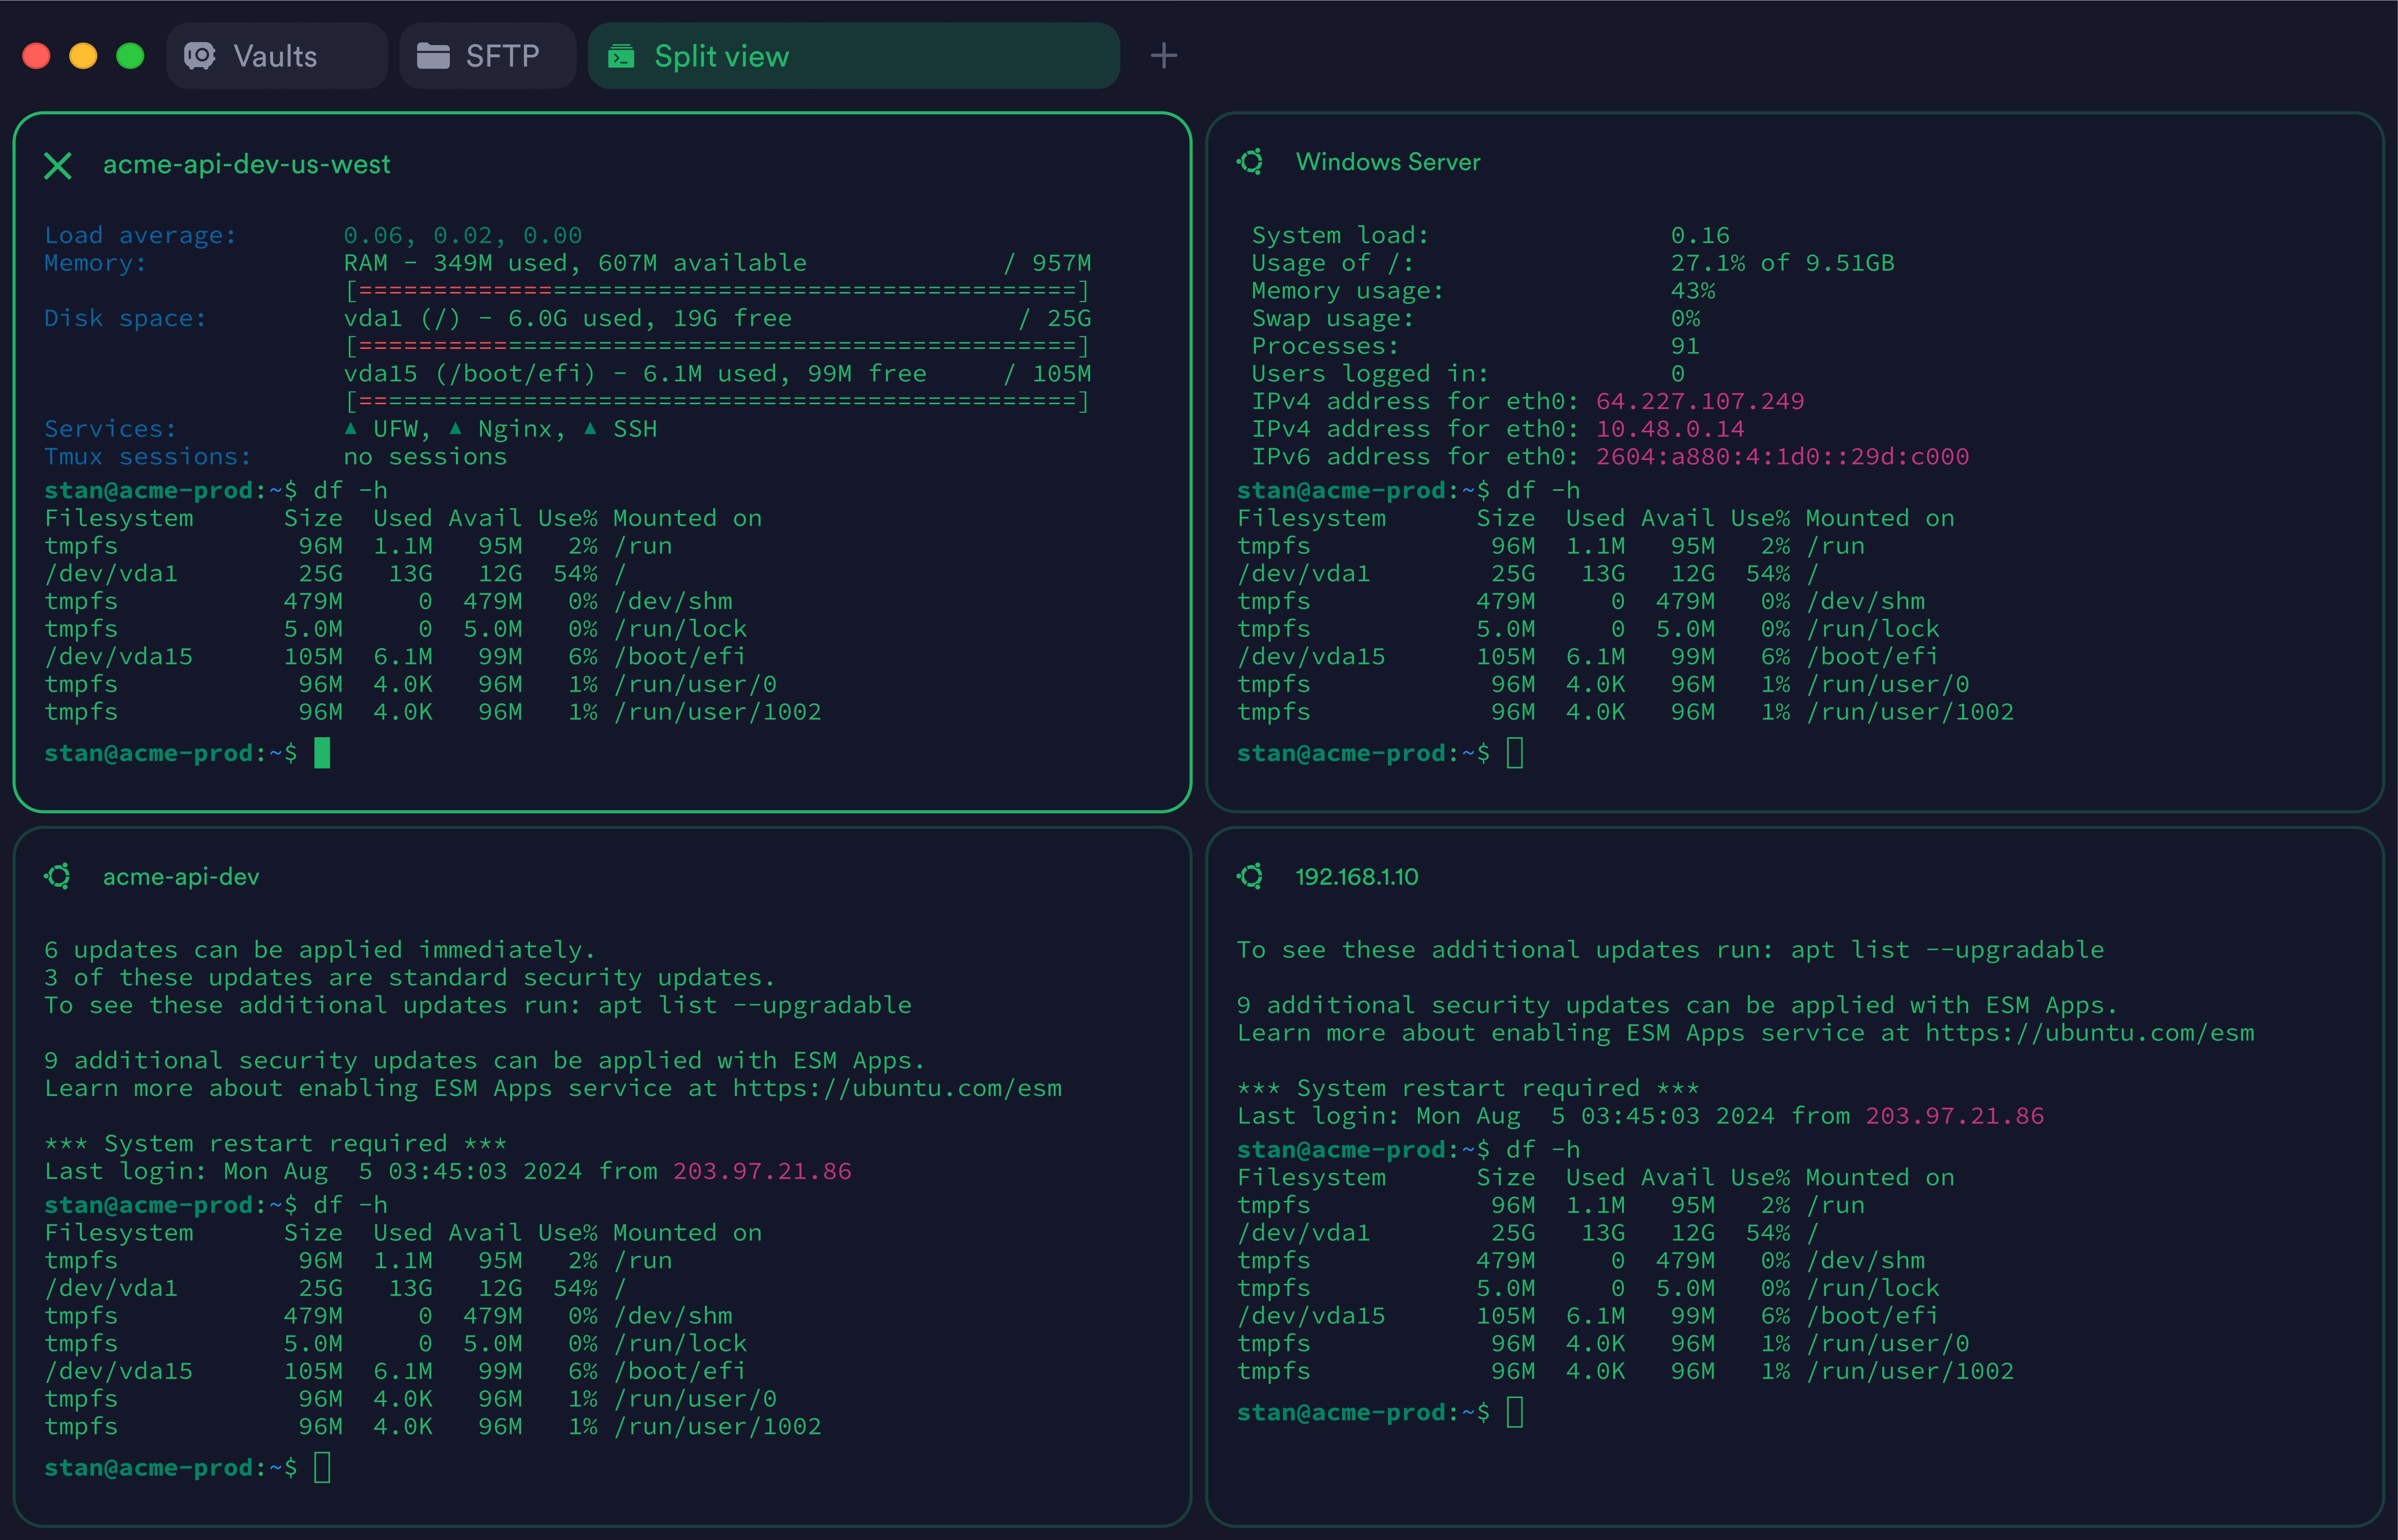Click the https://ubuntu.com/esm link in acme-api-dev pane

coord(897,1089)
